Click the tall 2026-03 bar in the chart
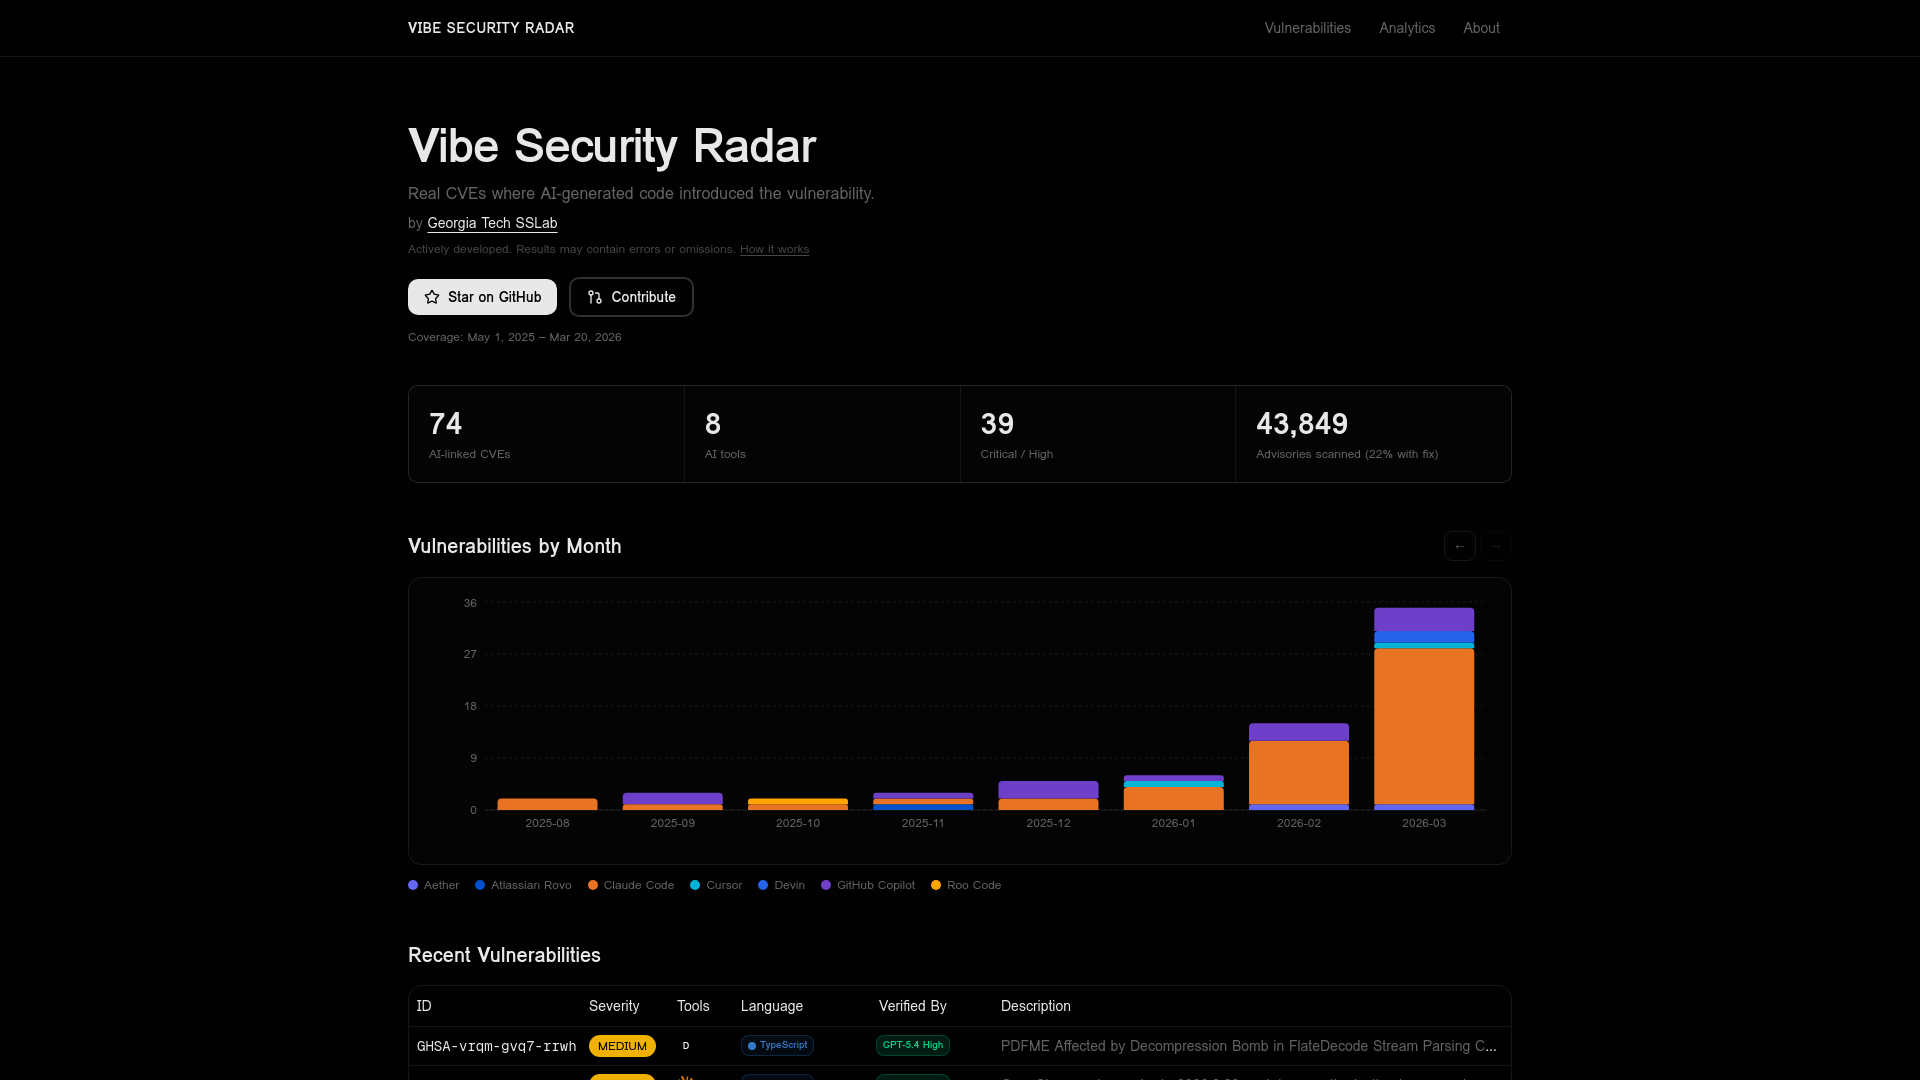The height and width of the screenshot is (1080, 1920). coord(1424,710)
